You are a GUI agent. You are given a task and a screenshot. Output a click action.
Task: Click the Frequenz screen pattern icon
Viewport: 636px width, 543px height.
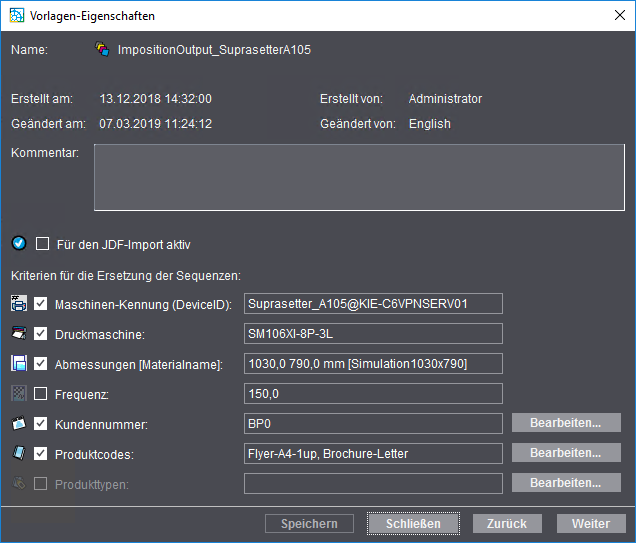[x=18, y=393]
